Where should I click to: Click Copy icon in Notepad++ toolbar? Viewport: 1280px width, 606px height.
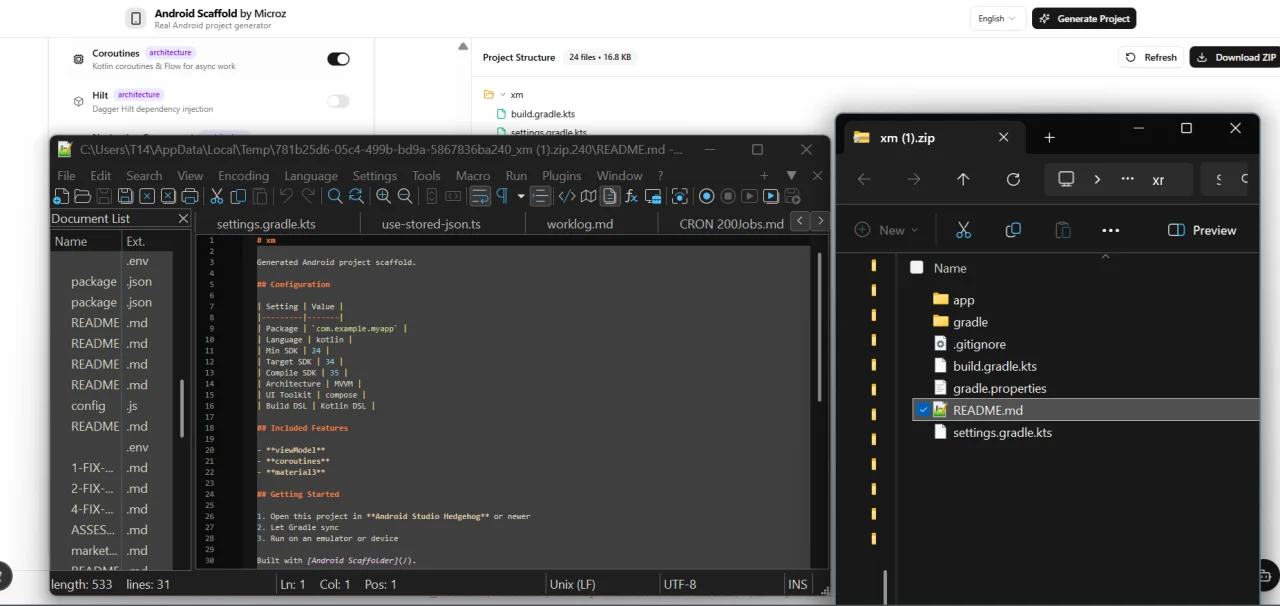pos(238,196)
